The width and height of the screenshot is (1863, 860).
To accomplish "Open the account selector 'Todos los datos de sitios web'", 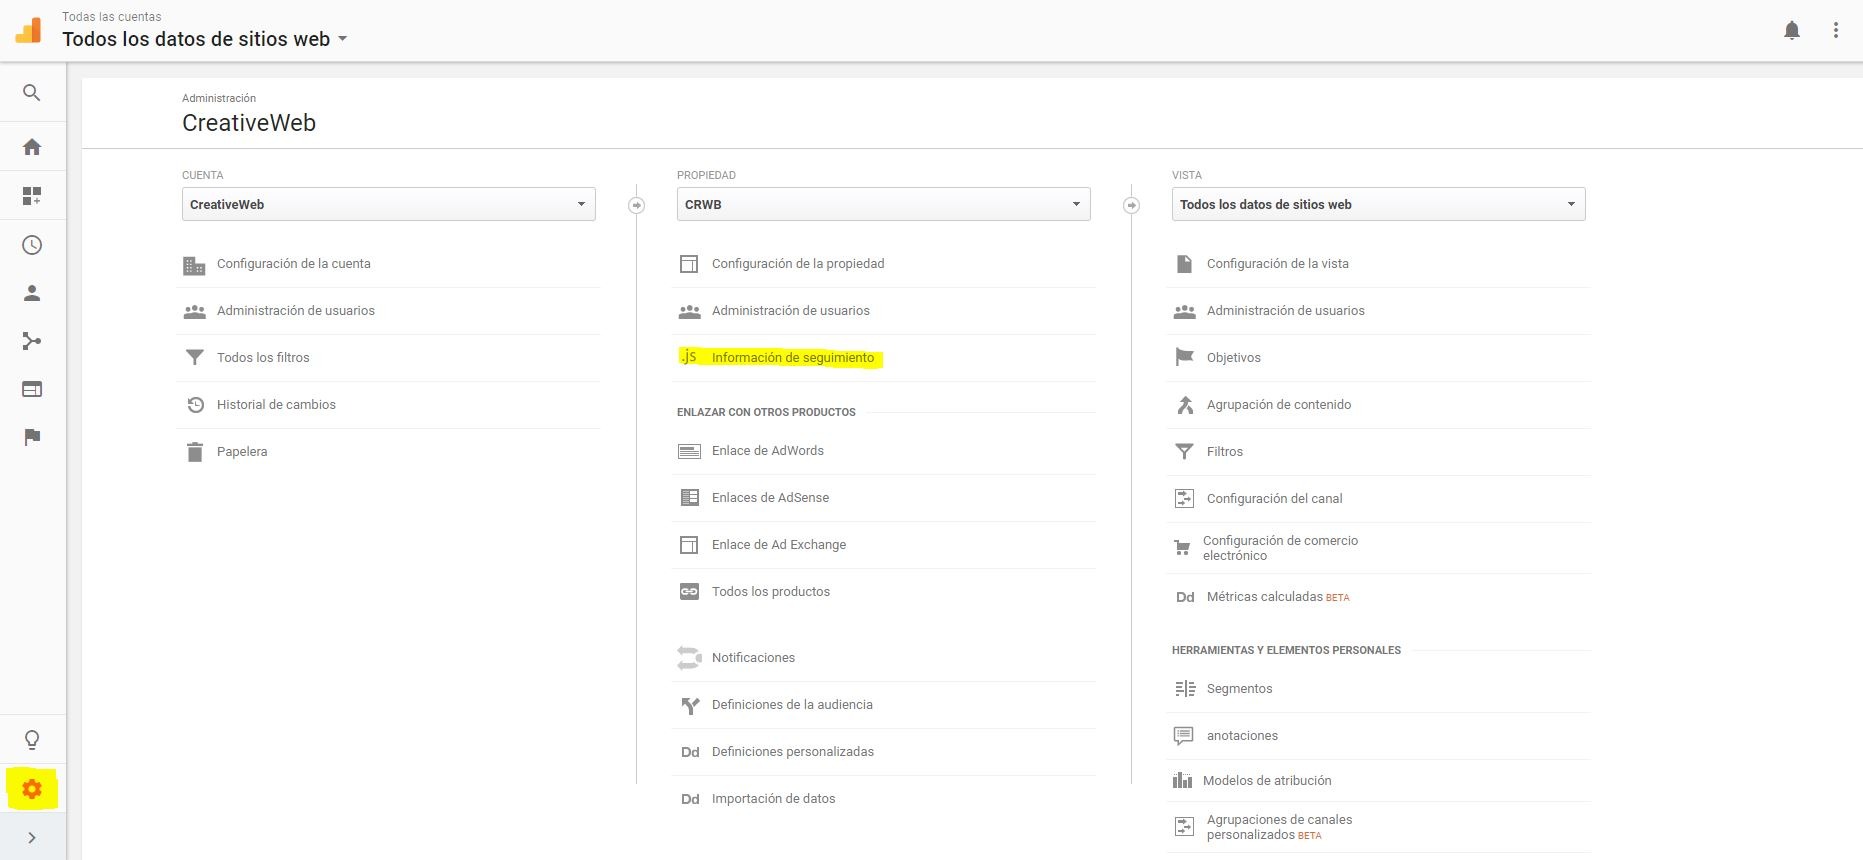I will (x=205, y=39).
